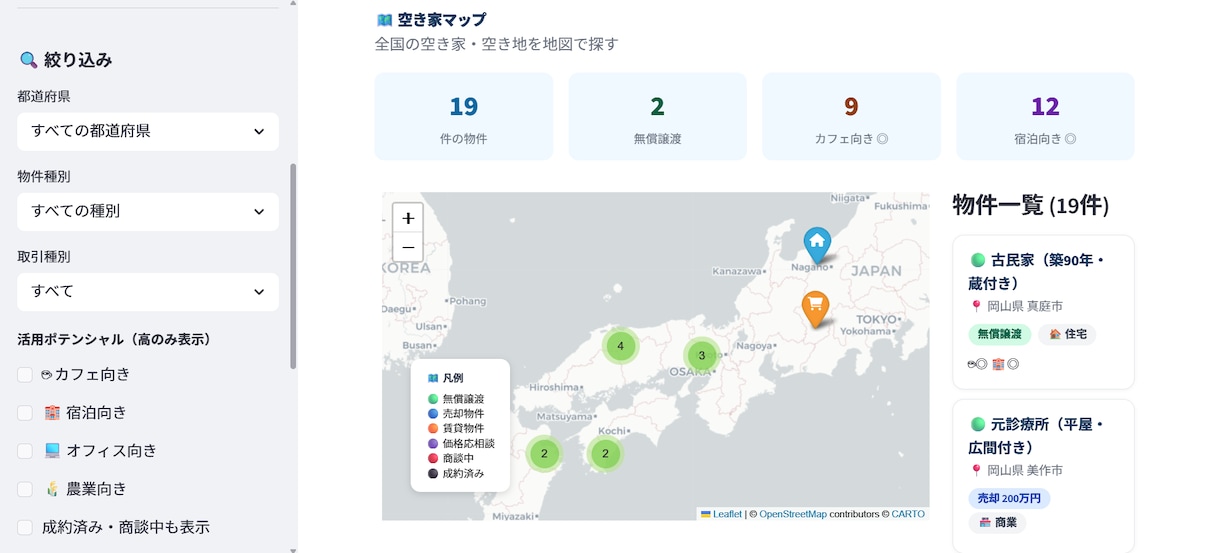
Task: Click the sidebar vertical scrollbar thumb
Action: click(293, 266)
